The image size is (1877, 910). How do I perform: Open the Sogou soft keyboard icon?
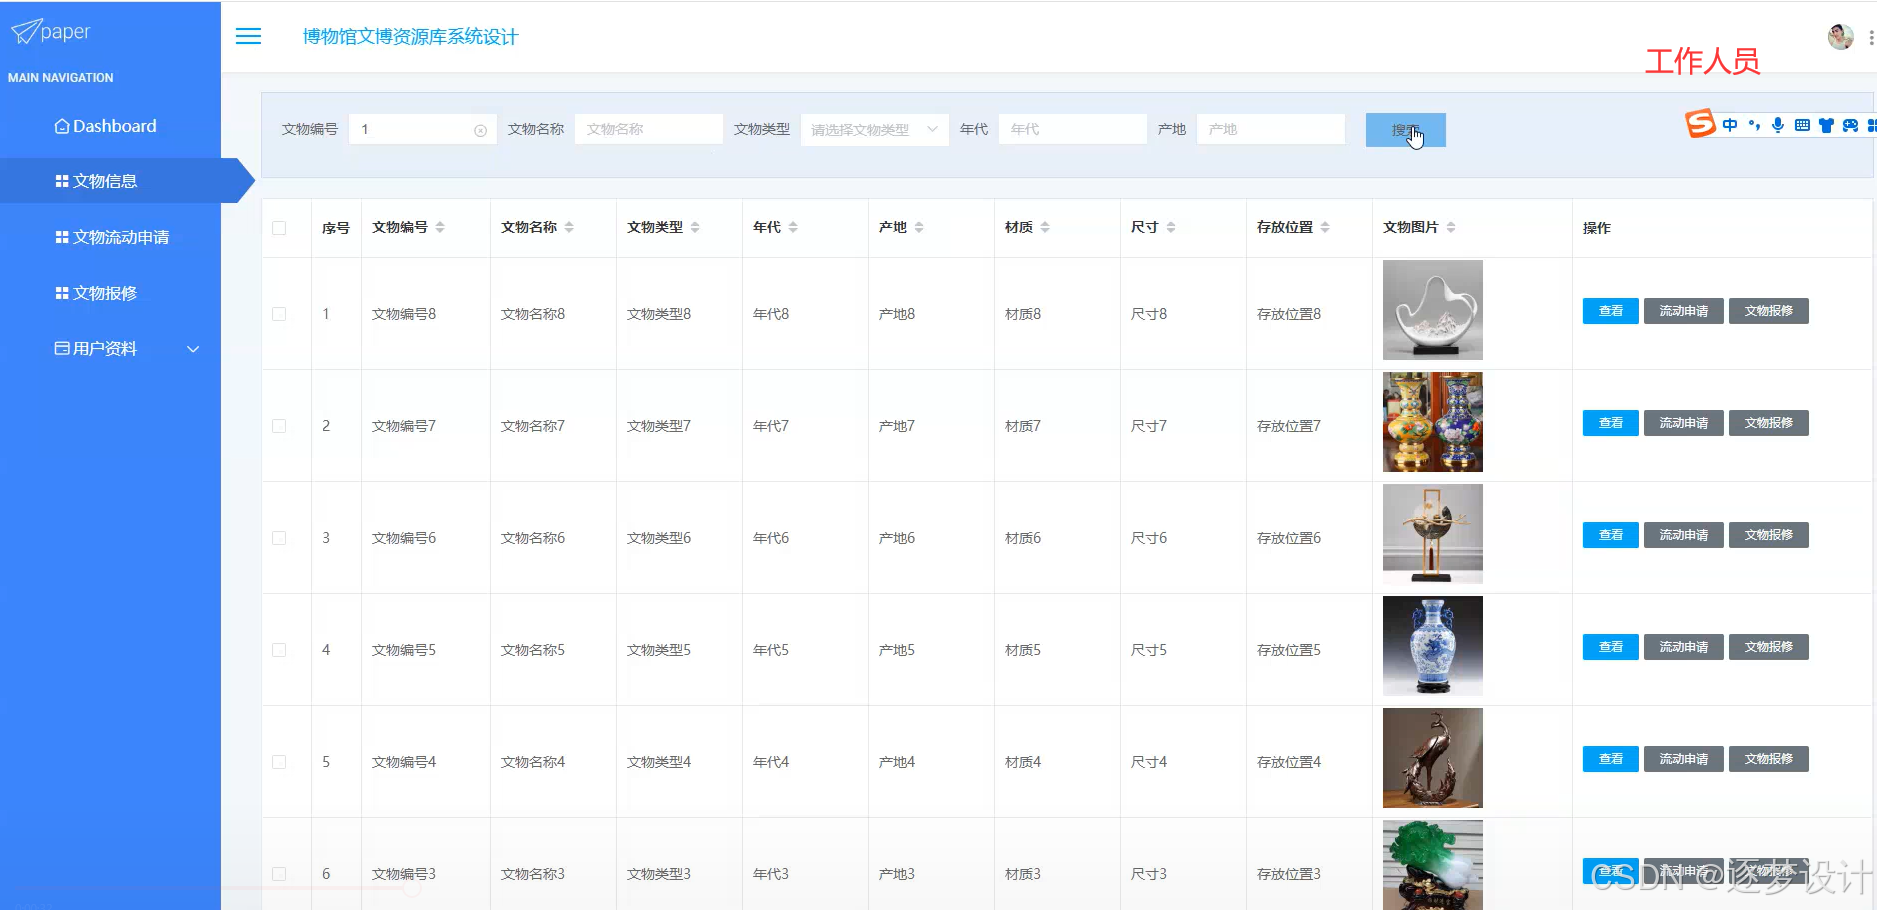click(1802, 125)
